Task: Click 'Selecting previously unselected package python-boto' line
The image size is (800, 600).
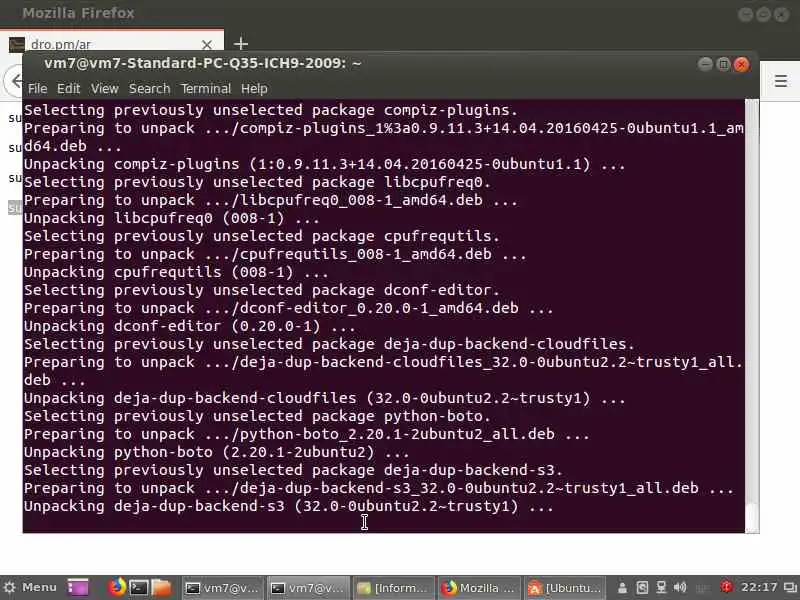Action: (257, 416)
